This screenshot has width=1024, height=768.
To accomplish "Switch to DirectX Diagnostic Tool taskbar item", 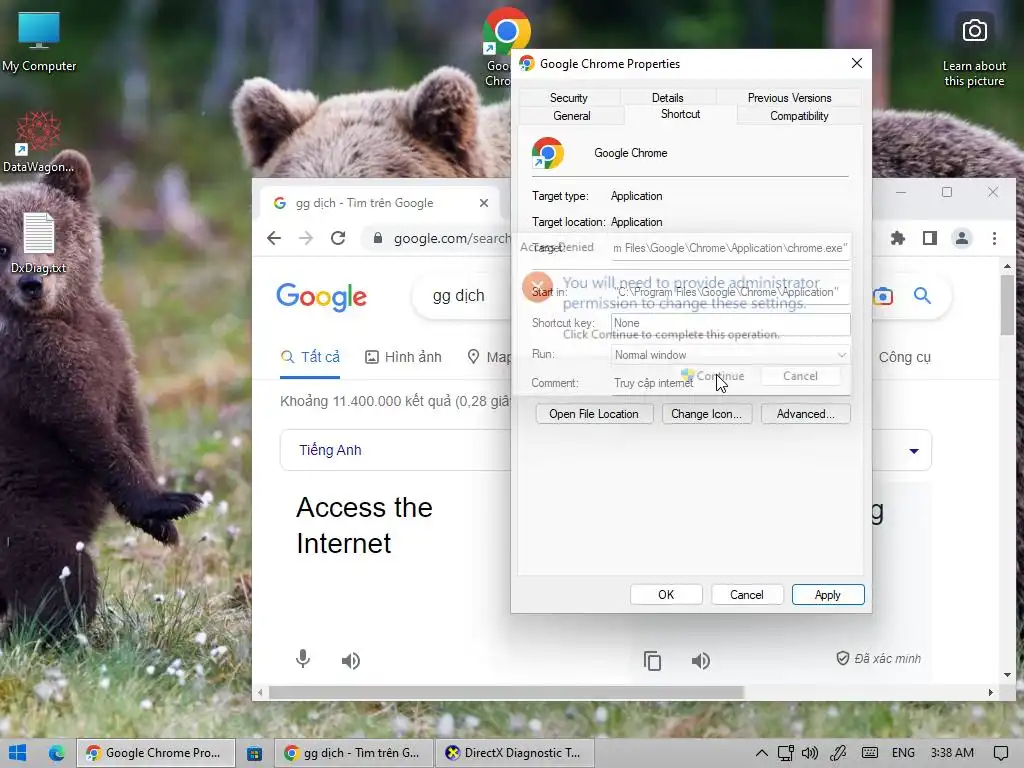I will pos(515,753).
